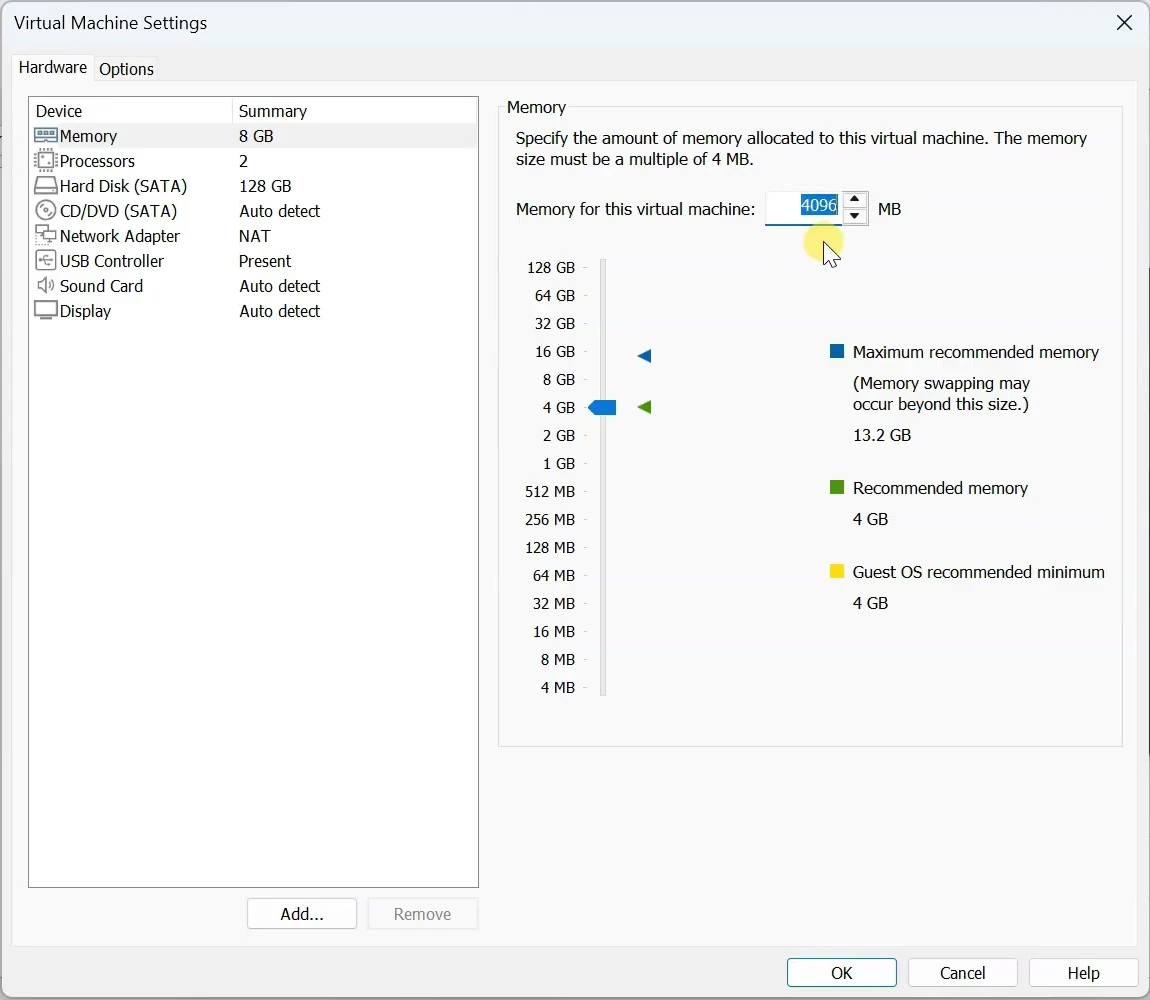Select the Processors device row
Viewport: 1150px width, 1000px height.
[253, 161]
